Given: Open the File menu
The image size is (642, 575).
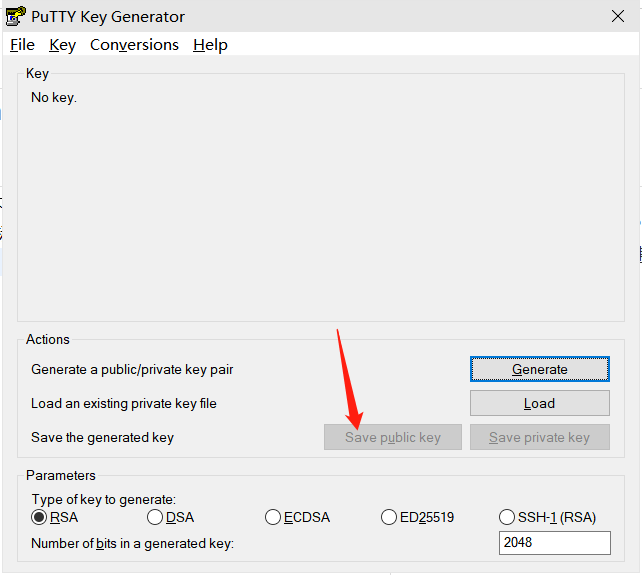Looking at the screenshot, I should click(x=23, y=45).
